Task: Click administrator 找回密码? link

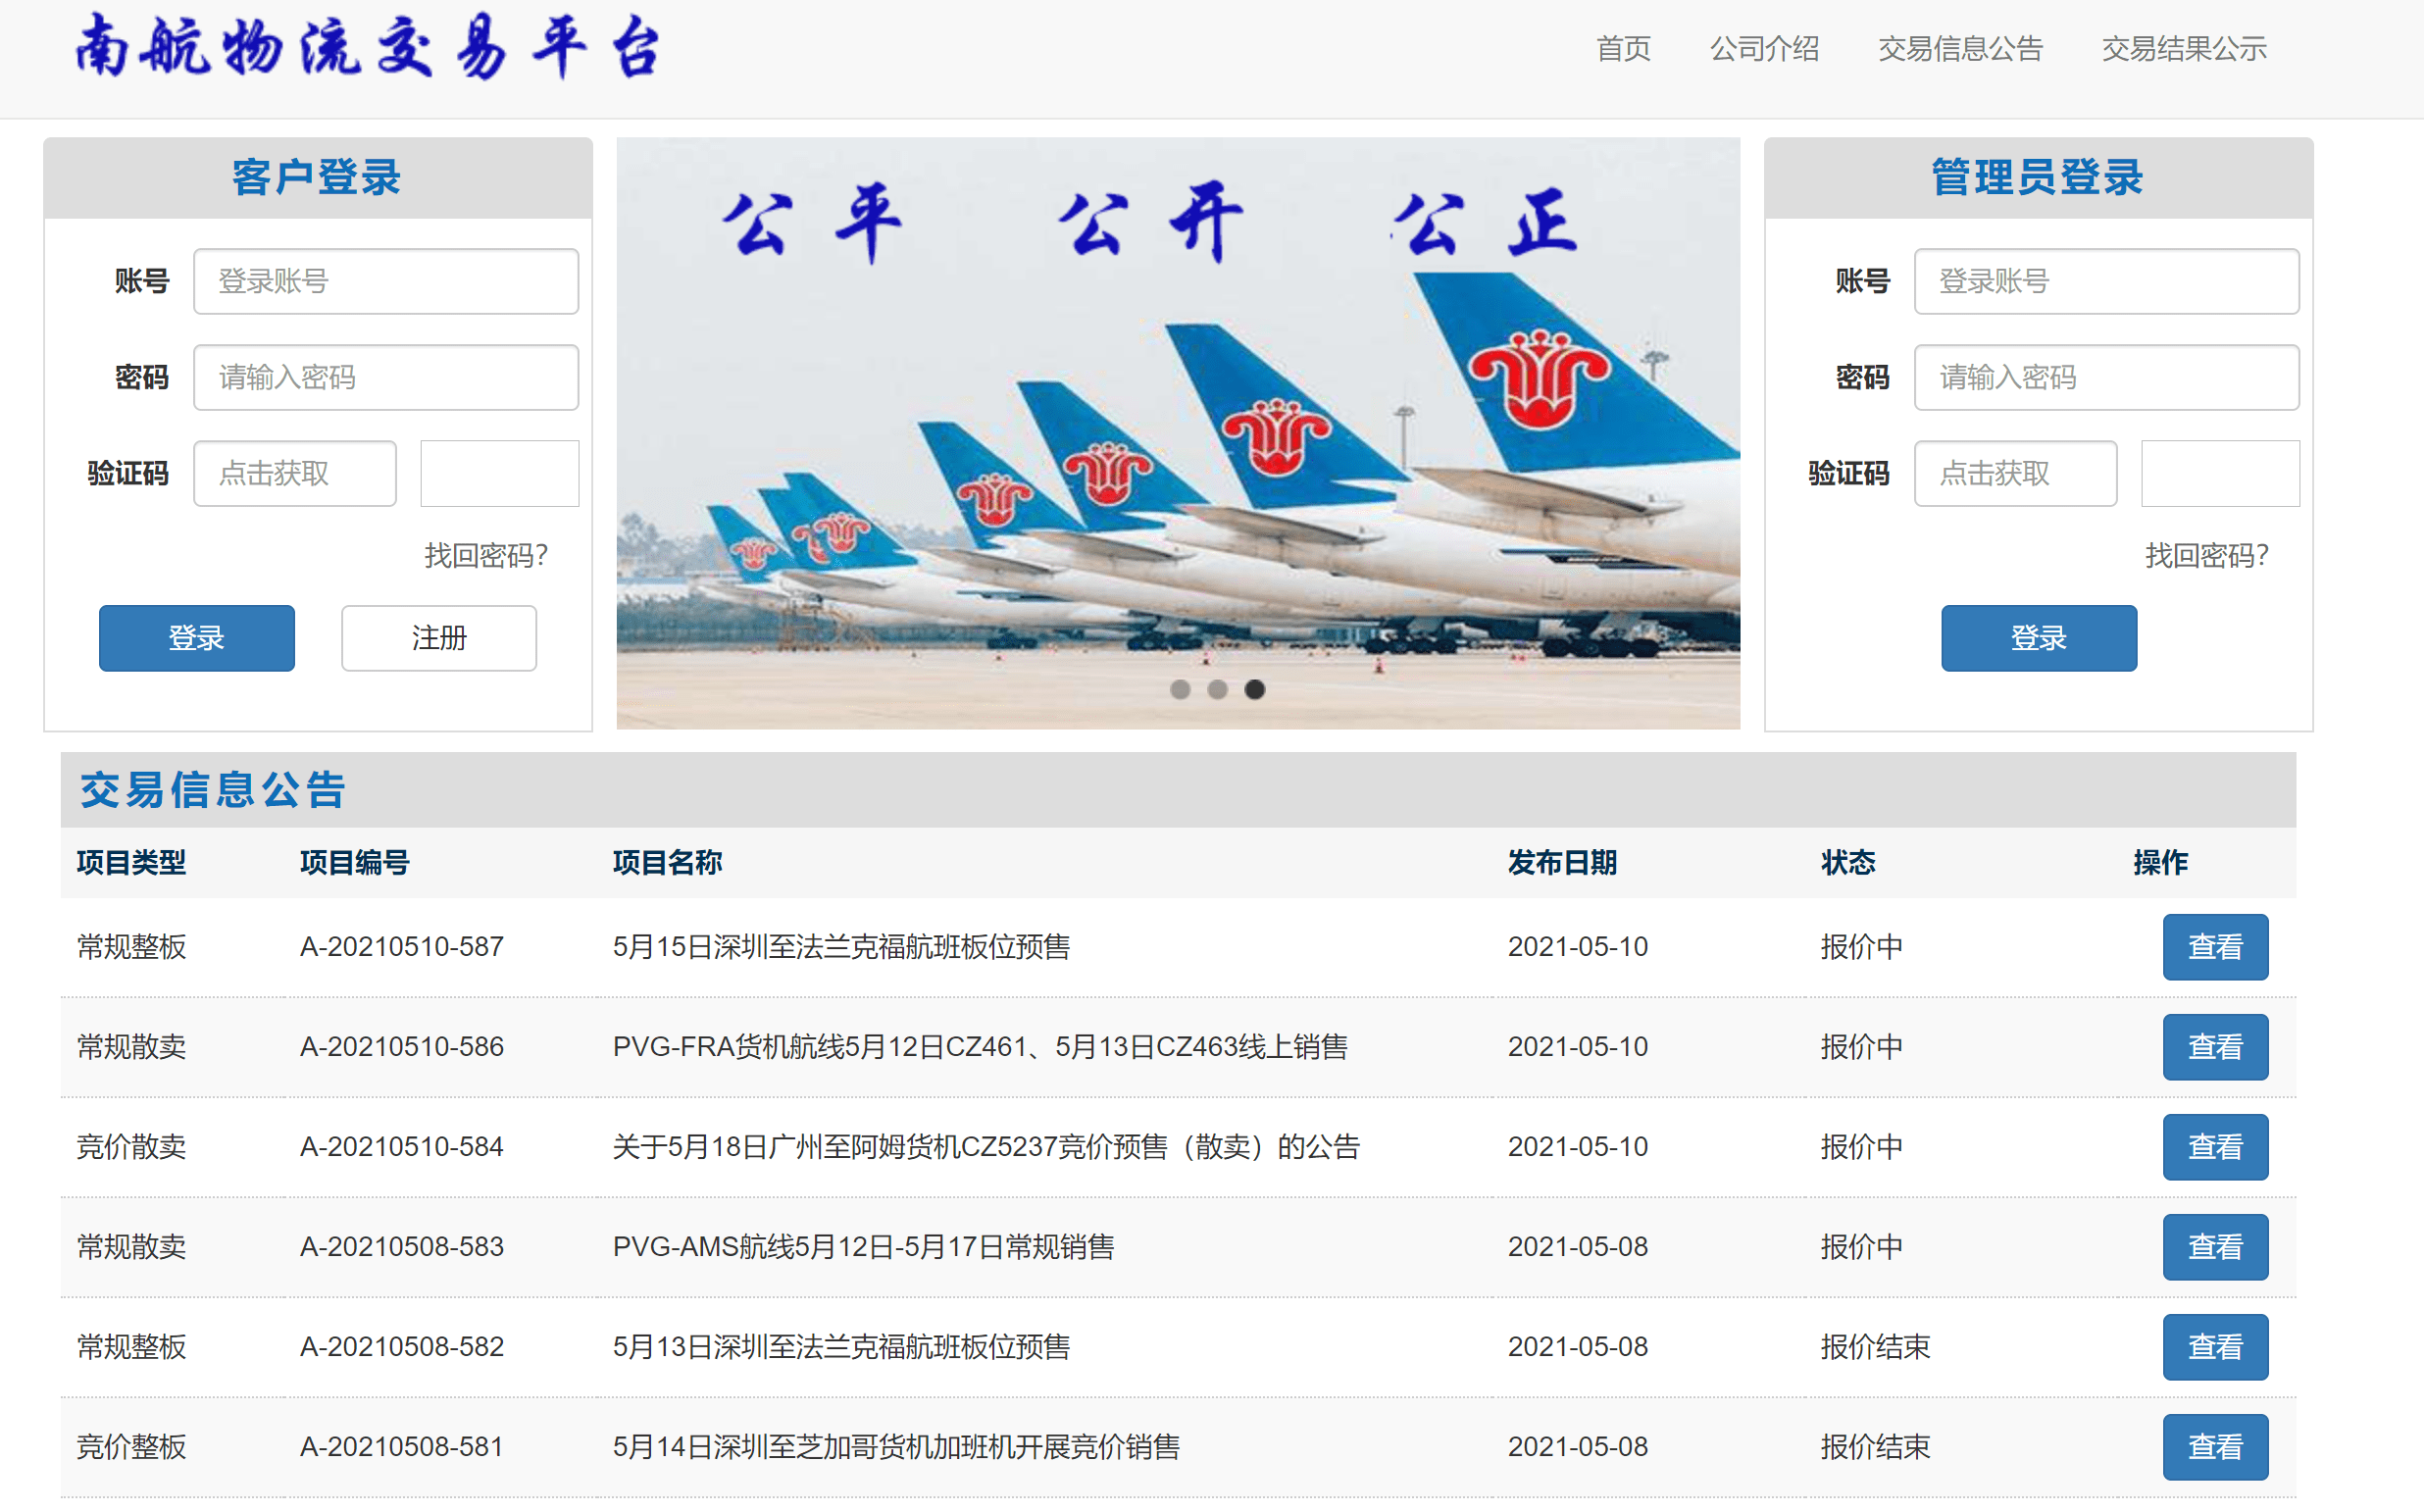Action: (2207, 555)
